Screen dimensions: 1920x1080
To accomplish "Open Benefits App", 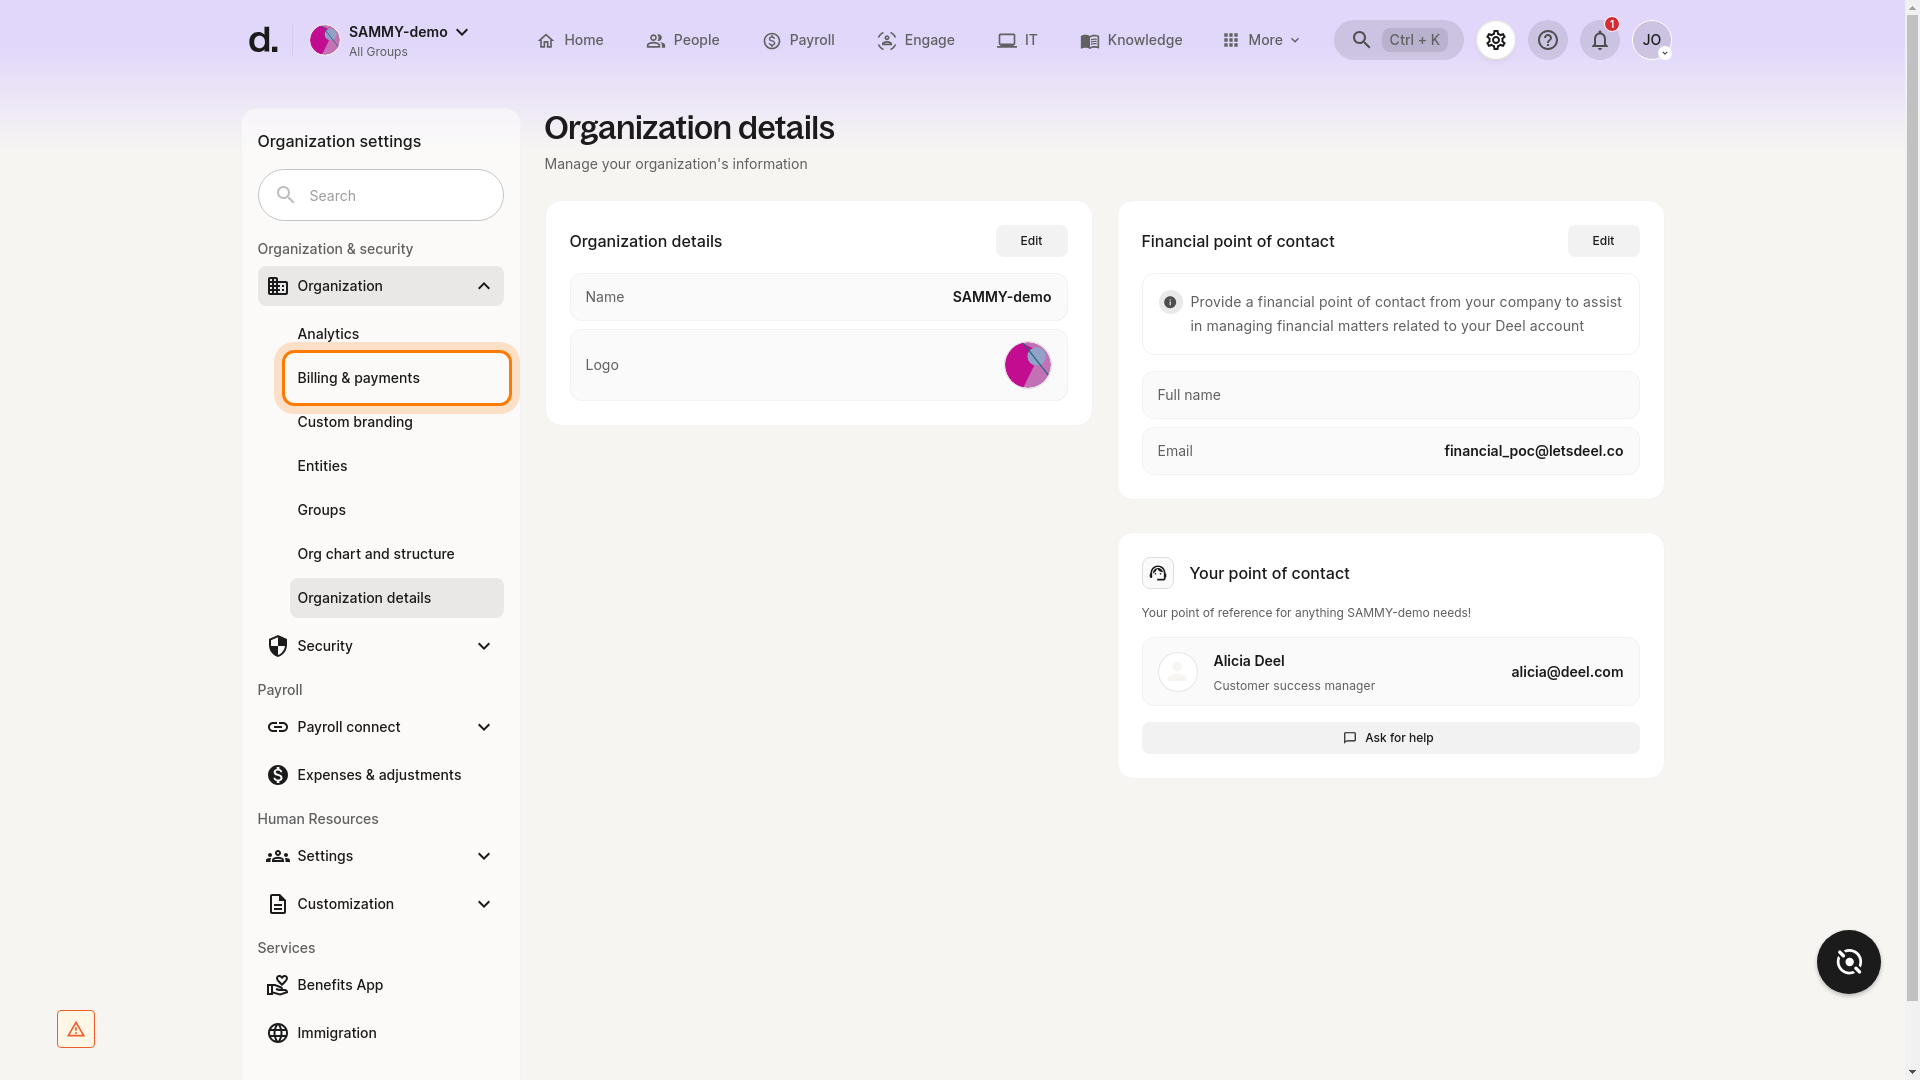I will (x=380, y=985).
